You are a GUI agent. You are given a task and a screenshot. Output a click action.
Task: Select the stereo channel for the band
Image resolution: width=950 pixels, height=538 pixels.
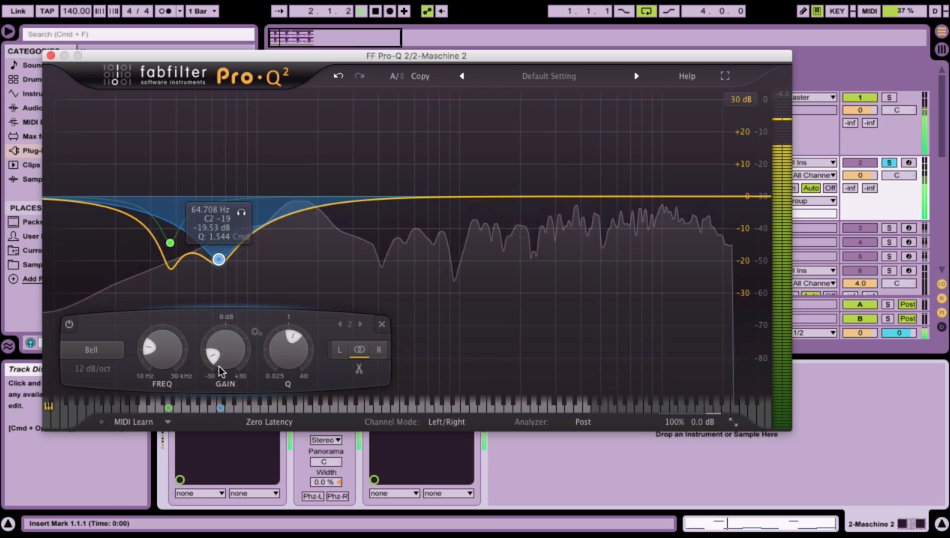point(359,350)
